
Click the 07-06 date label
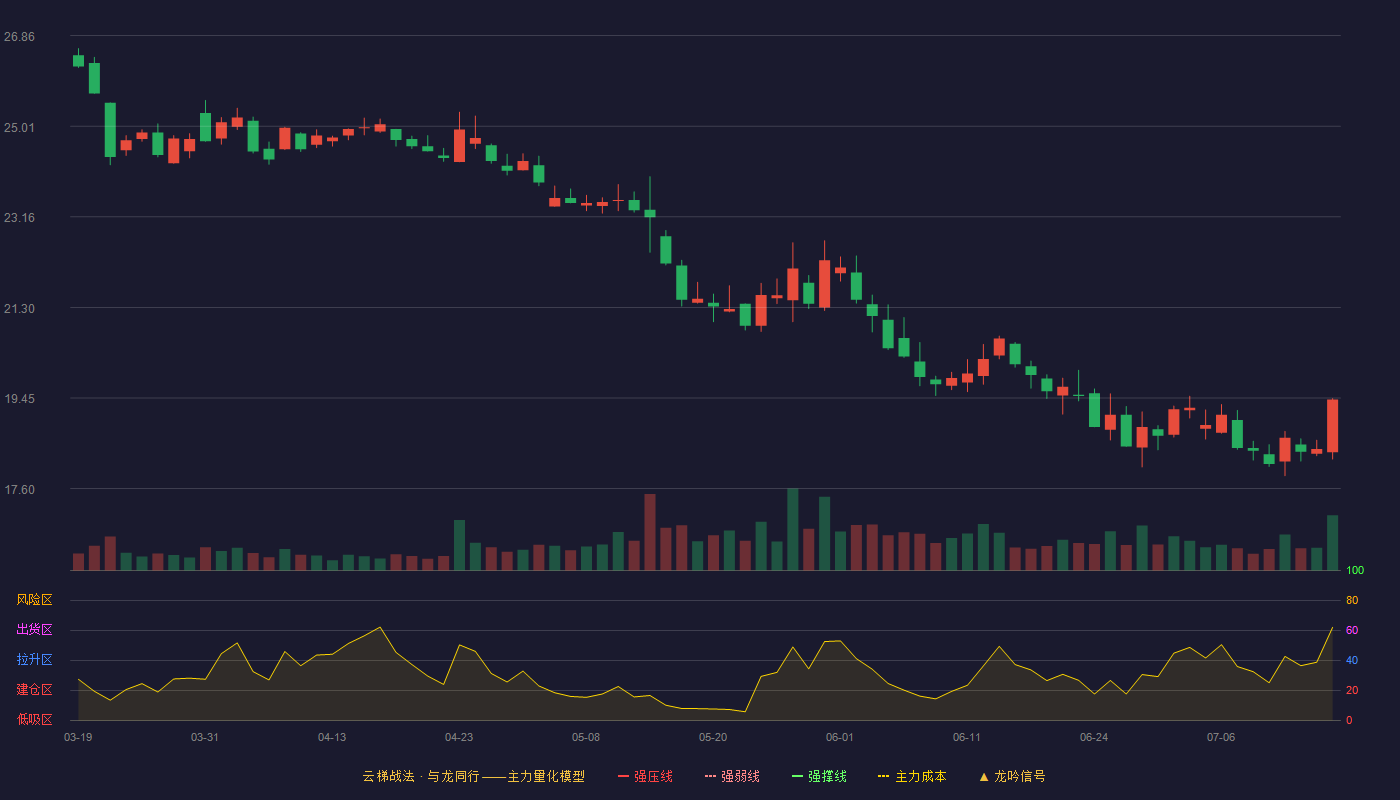coord(1221,737)
